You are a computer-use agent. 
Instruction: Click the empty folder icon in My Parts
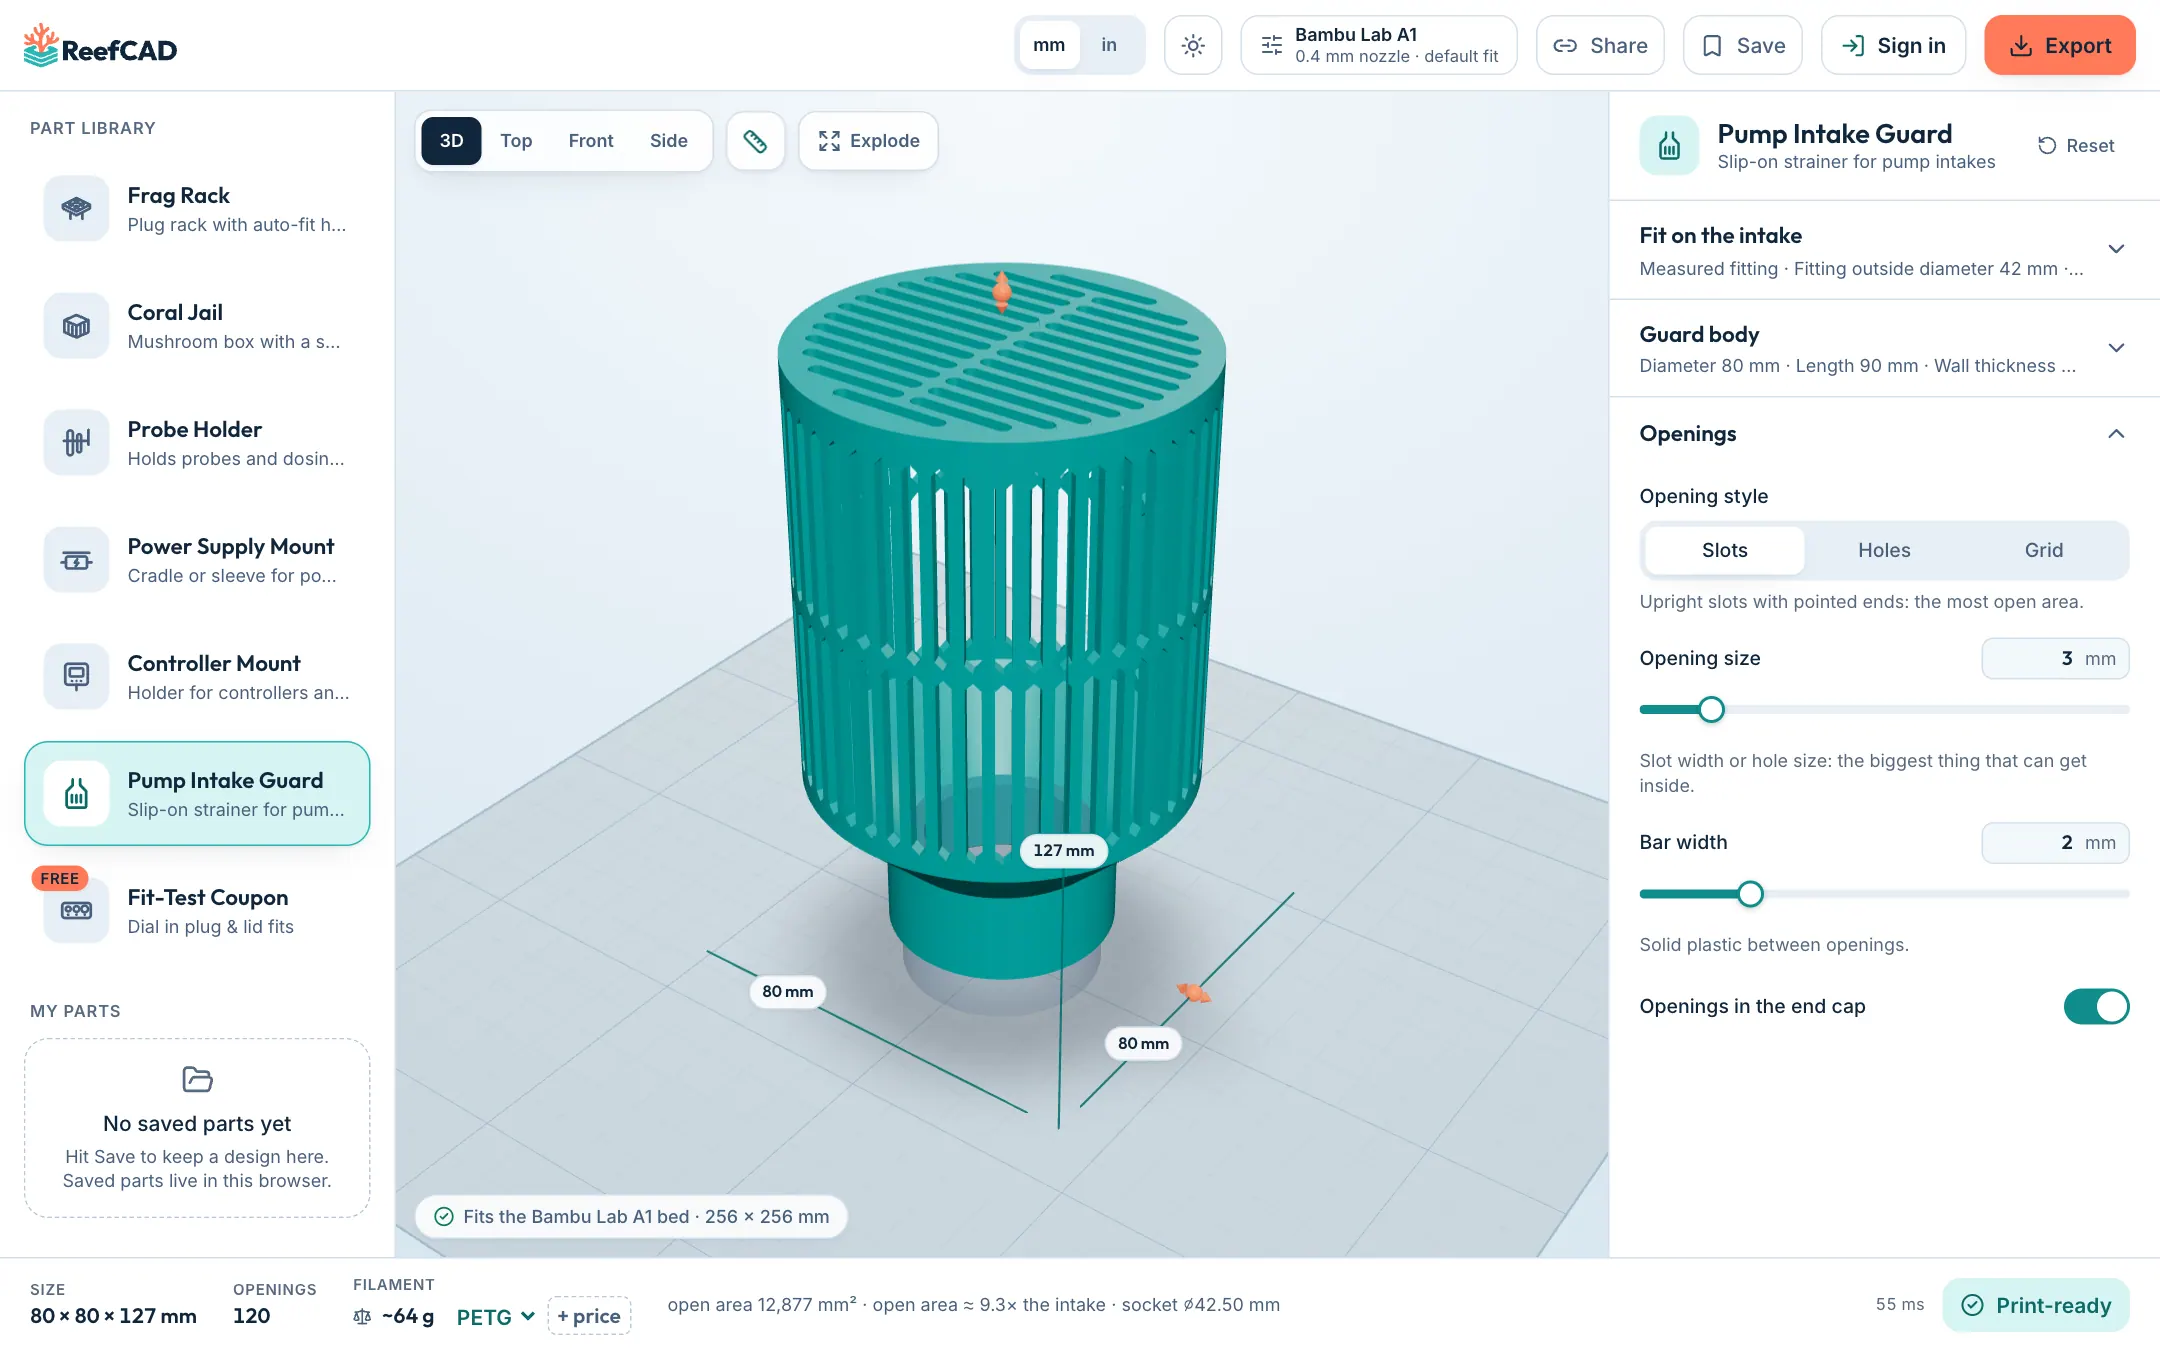click(x=197, y=1079)
